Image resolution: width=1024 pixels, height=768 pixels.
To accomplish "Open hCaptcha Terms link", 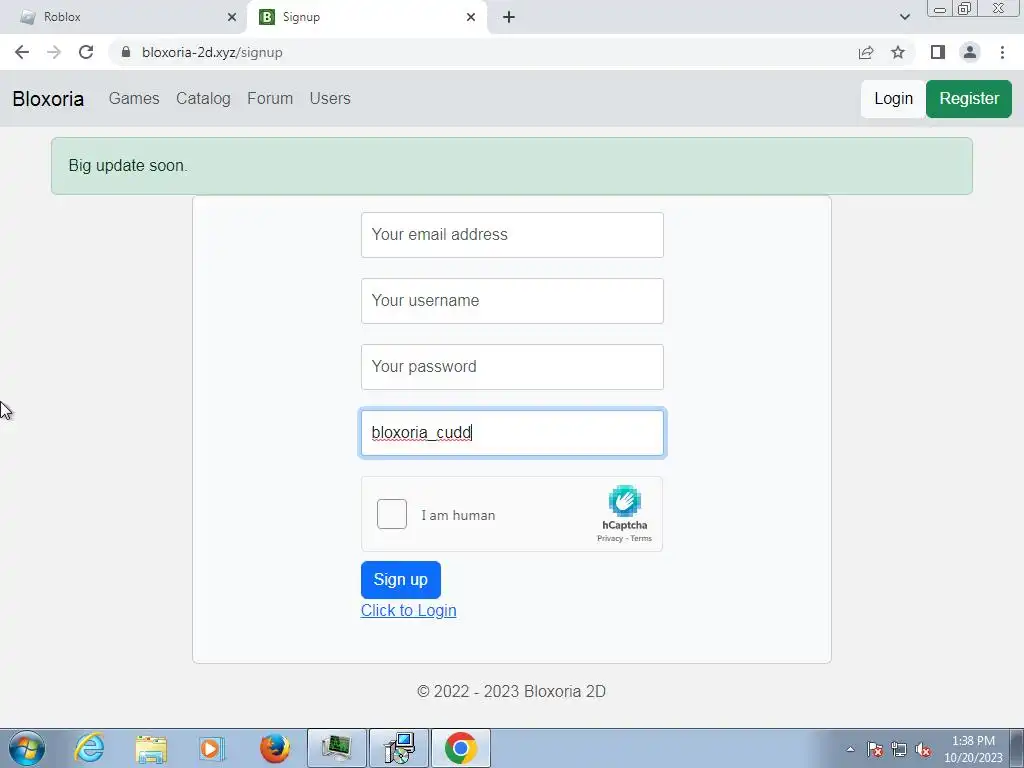I will [x=641, y=539].
